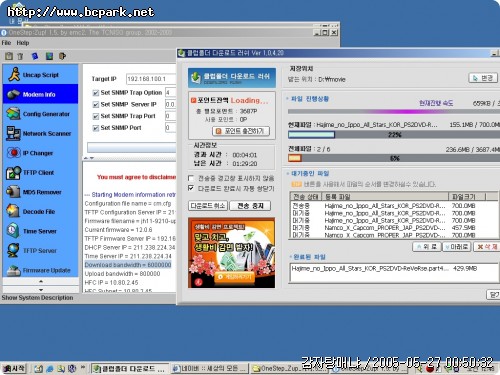
Task: Open Internet Explorer from the quick launch bar
Action: point(50,369)
